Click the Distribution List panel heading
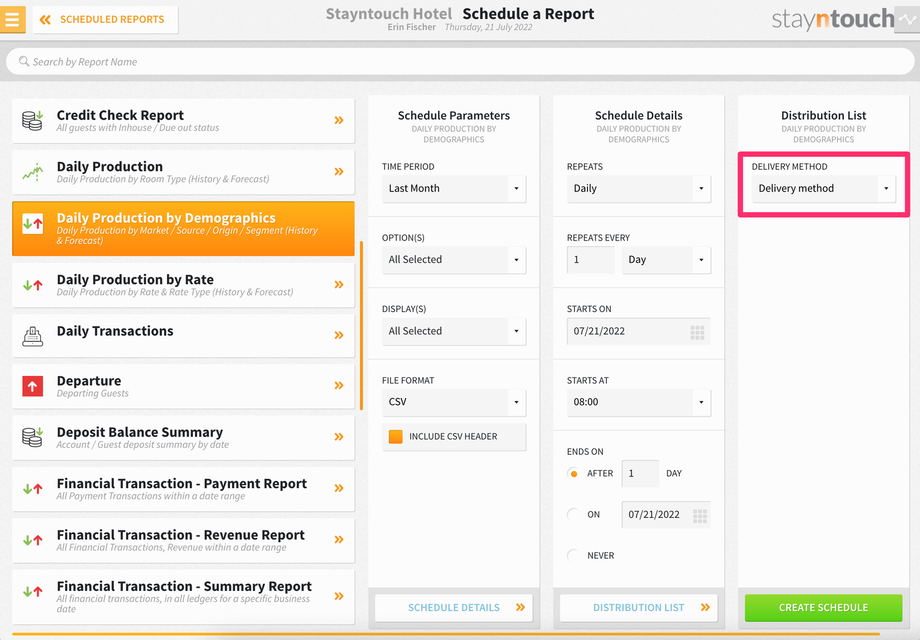Image resolution: width=920 pixels, height=640 pixels. click(x=823, y=116)
